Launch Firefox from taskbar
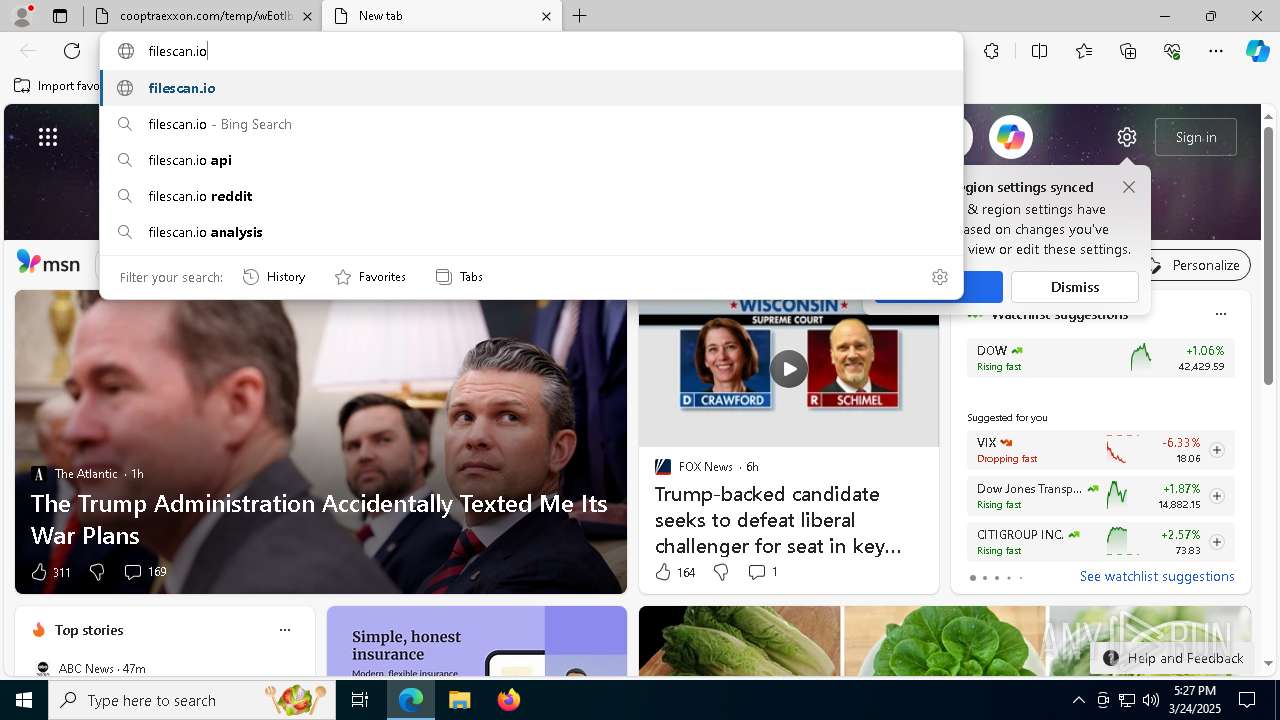 click(x=508, y=700)
